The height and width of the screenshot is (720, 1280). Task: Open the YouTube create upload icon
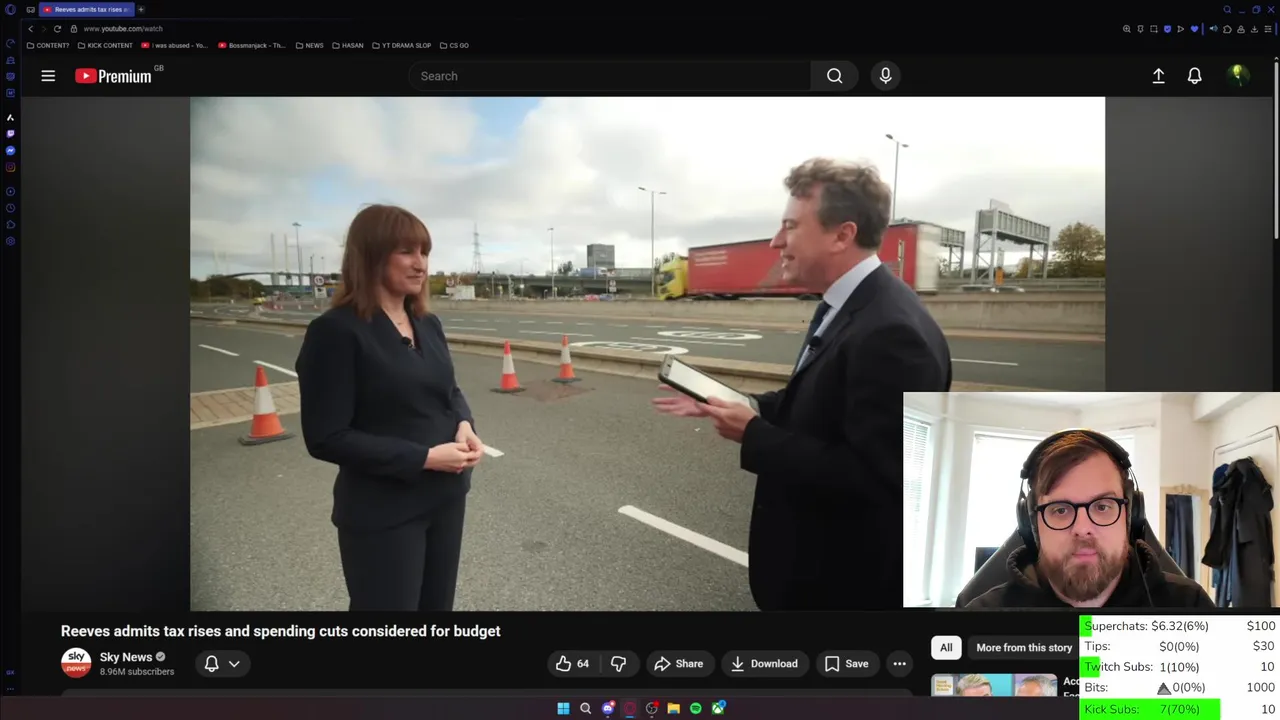1158,76
